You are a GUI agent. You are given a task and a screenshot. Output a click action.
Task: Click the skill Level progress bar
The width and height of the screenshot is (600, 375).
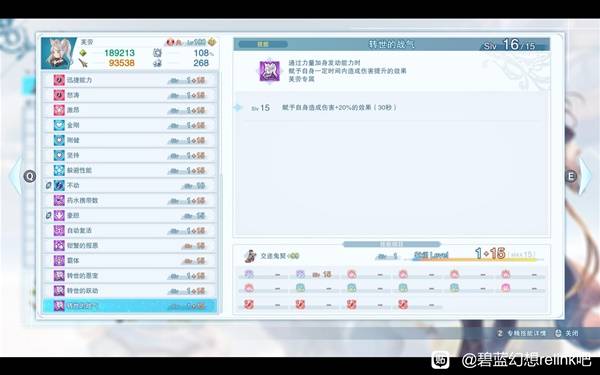[473, 260]
